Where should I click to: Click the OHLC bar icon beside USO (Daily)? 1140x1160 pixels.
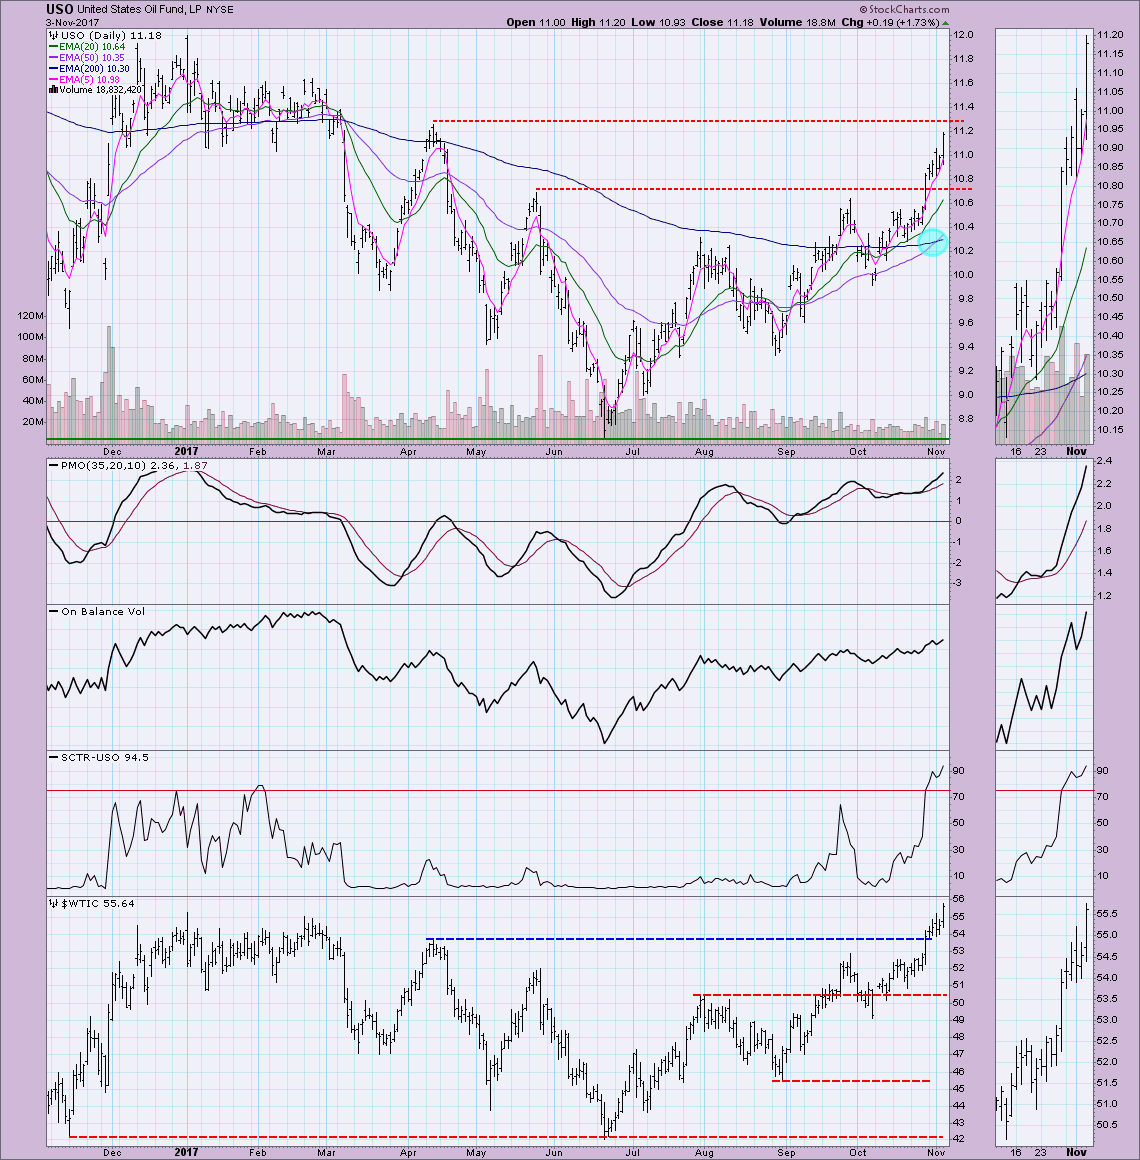point(53,36)
